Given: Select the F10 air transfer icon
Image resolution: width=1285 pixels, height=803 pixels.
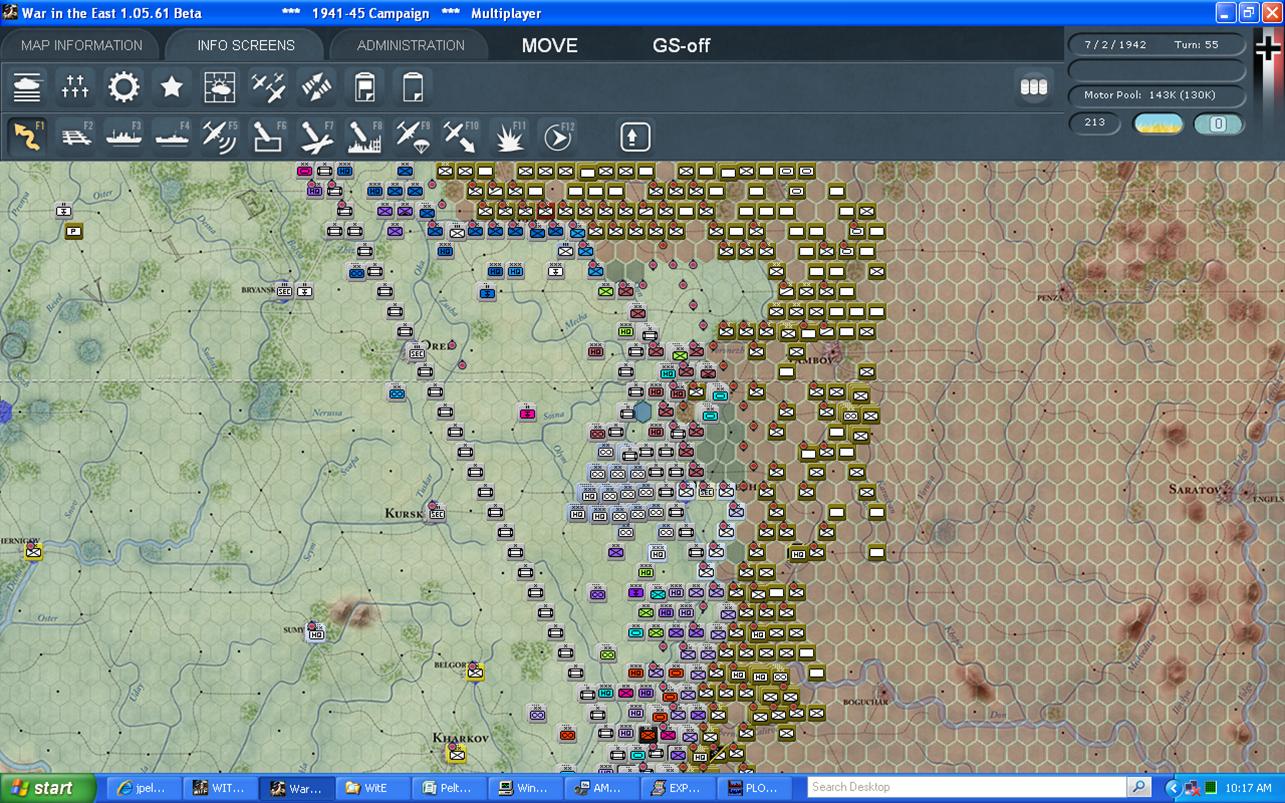Looking at the screenshot, I should tap(460, 136).
